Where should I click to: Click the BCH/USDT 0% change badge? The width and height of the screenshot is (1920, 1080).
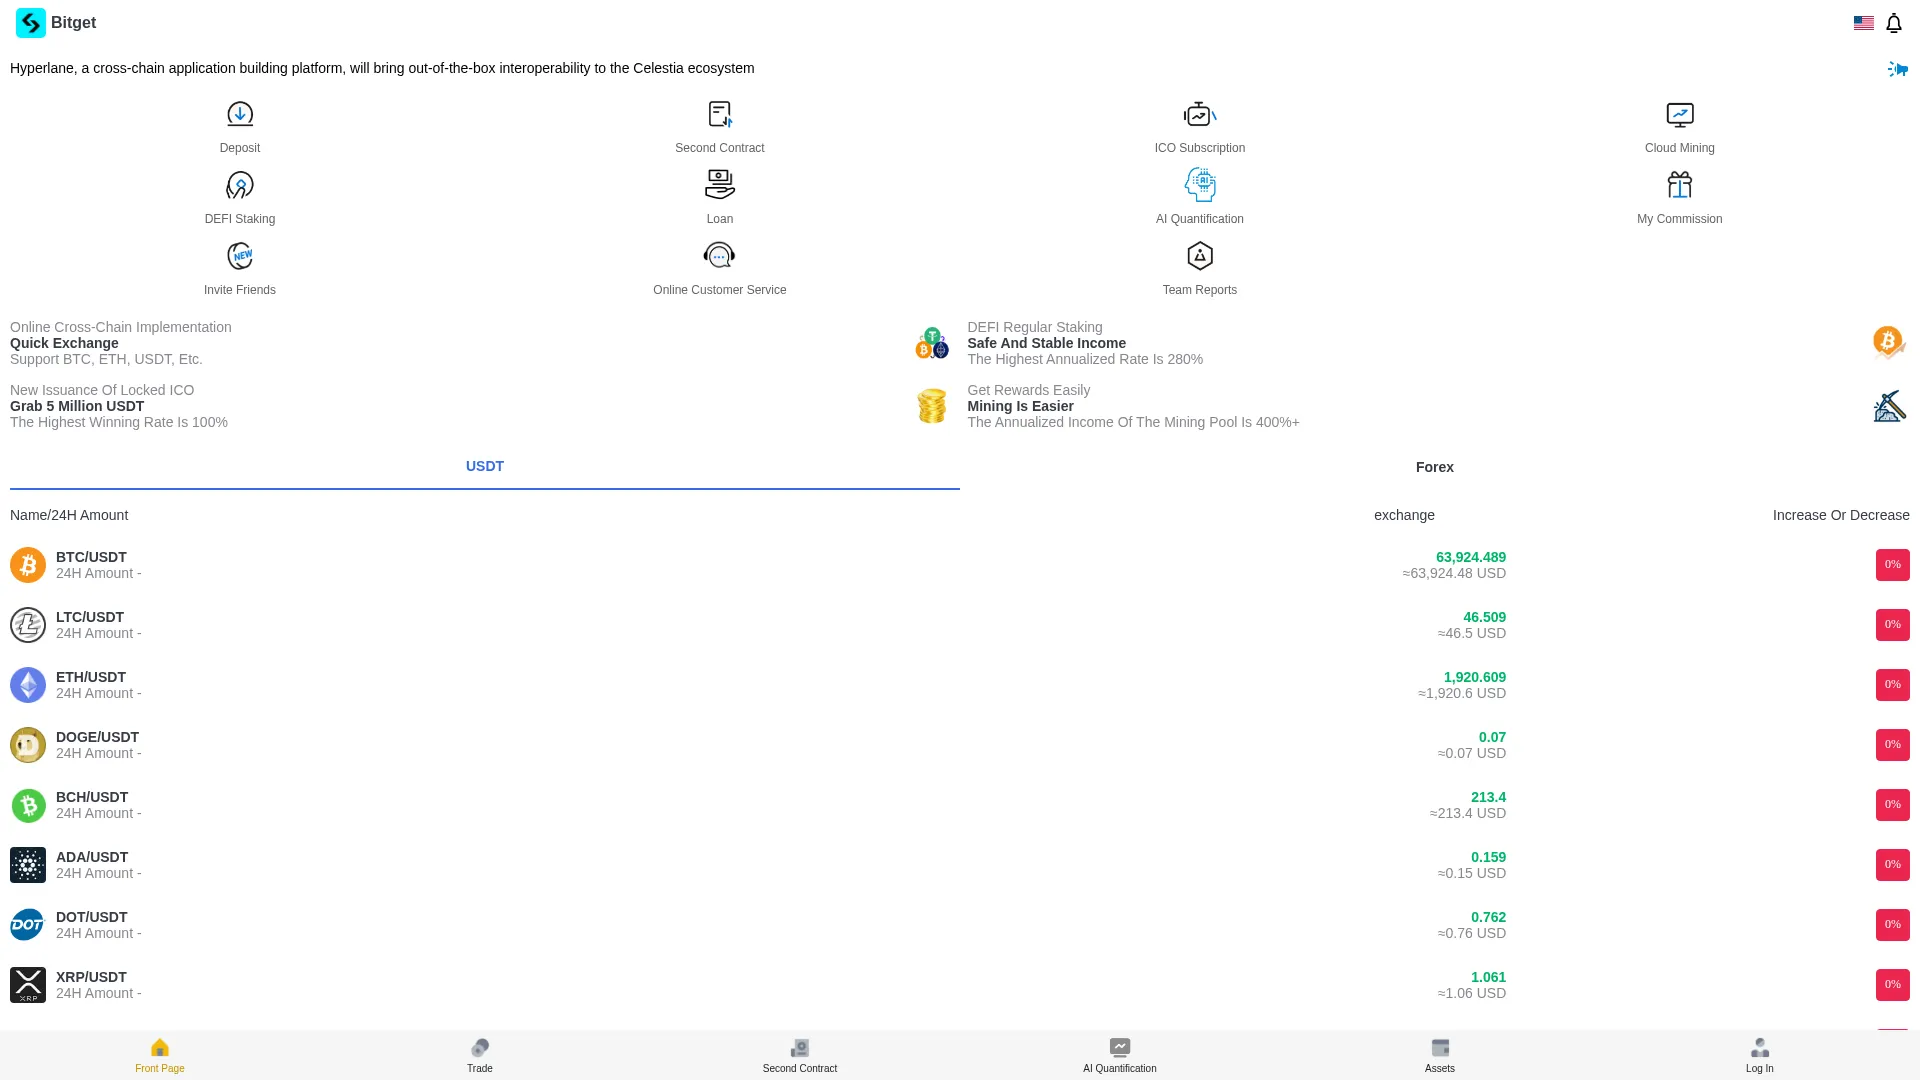pyautogui.click(x=1893, y=805)
